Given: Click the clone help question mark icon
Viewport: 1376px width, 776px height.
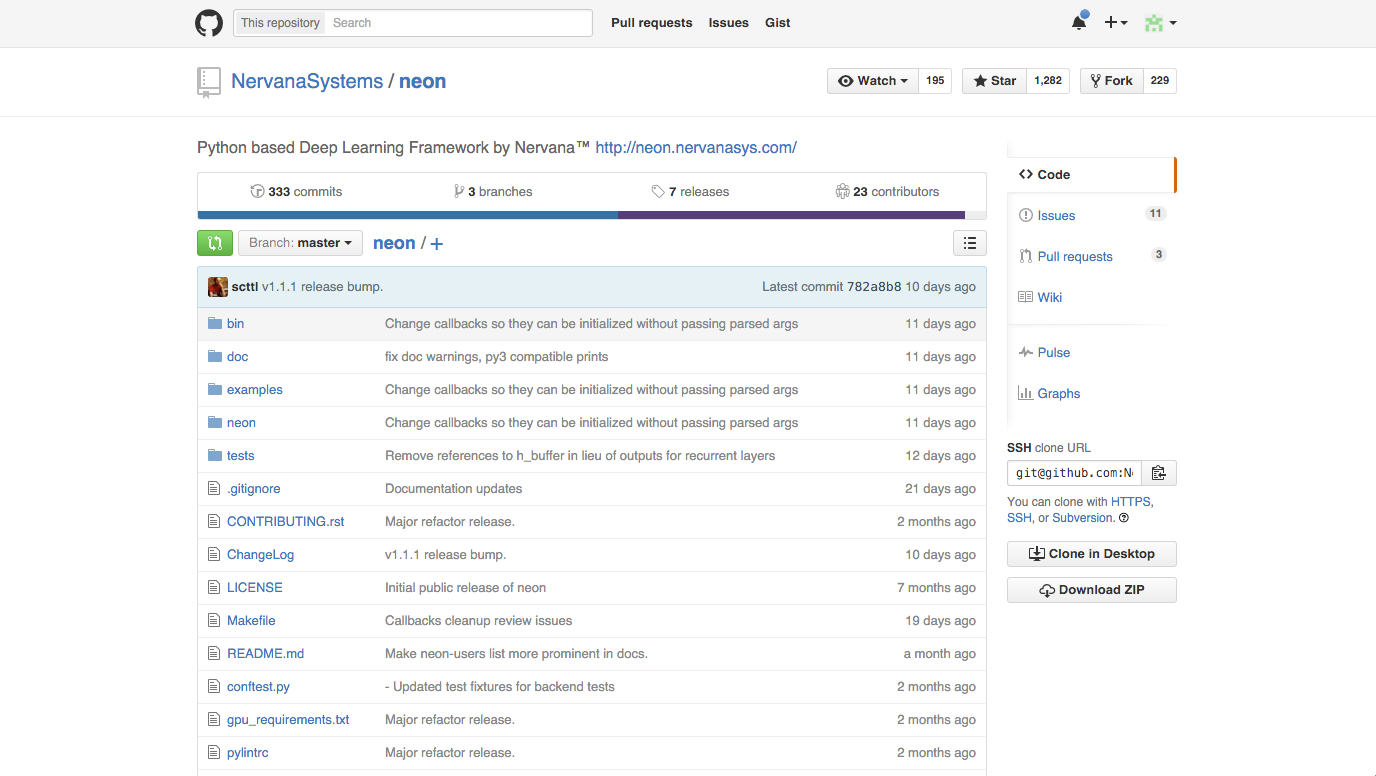Looking at the screenshot, I should click(1124, 518).
